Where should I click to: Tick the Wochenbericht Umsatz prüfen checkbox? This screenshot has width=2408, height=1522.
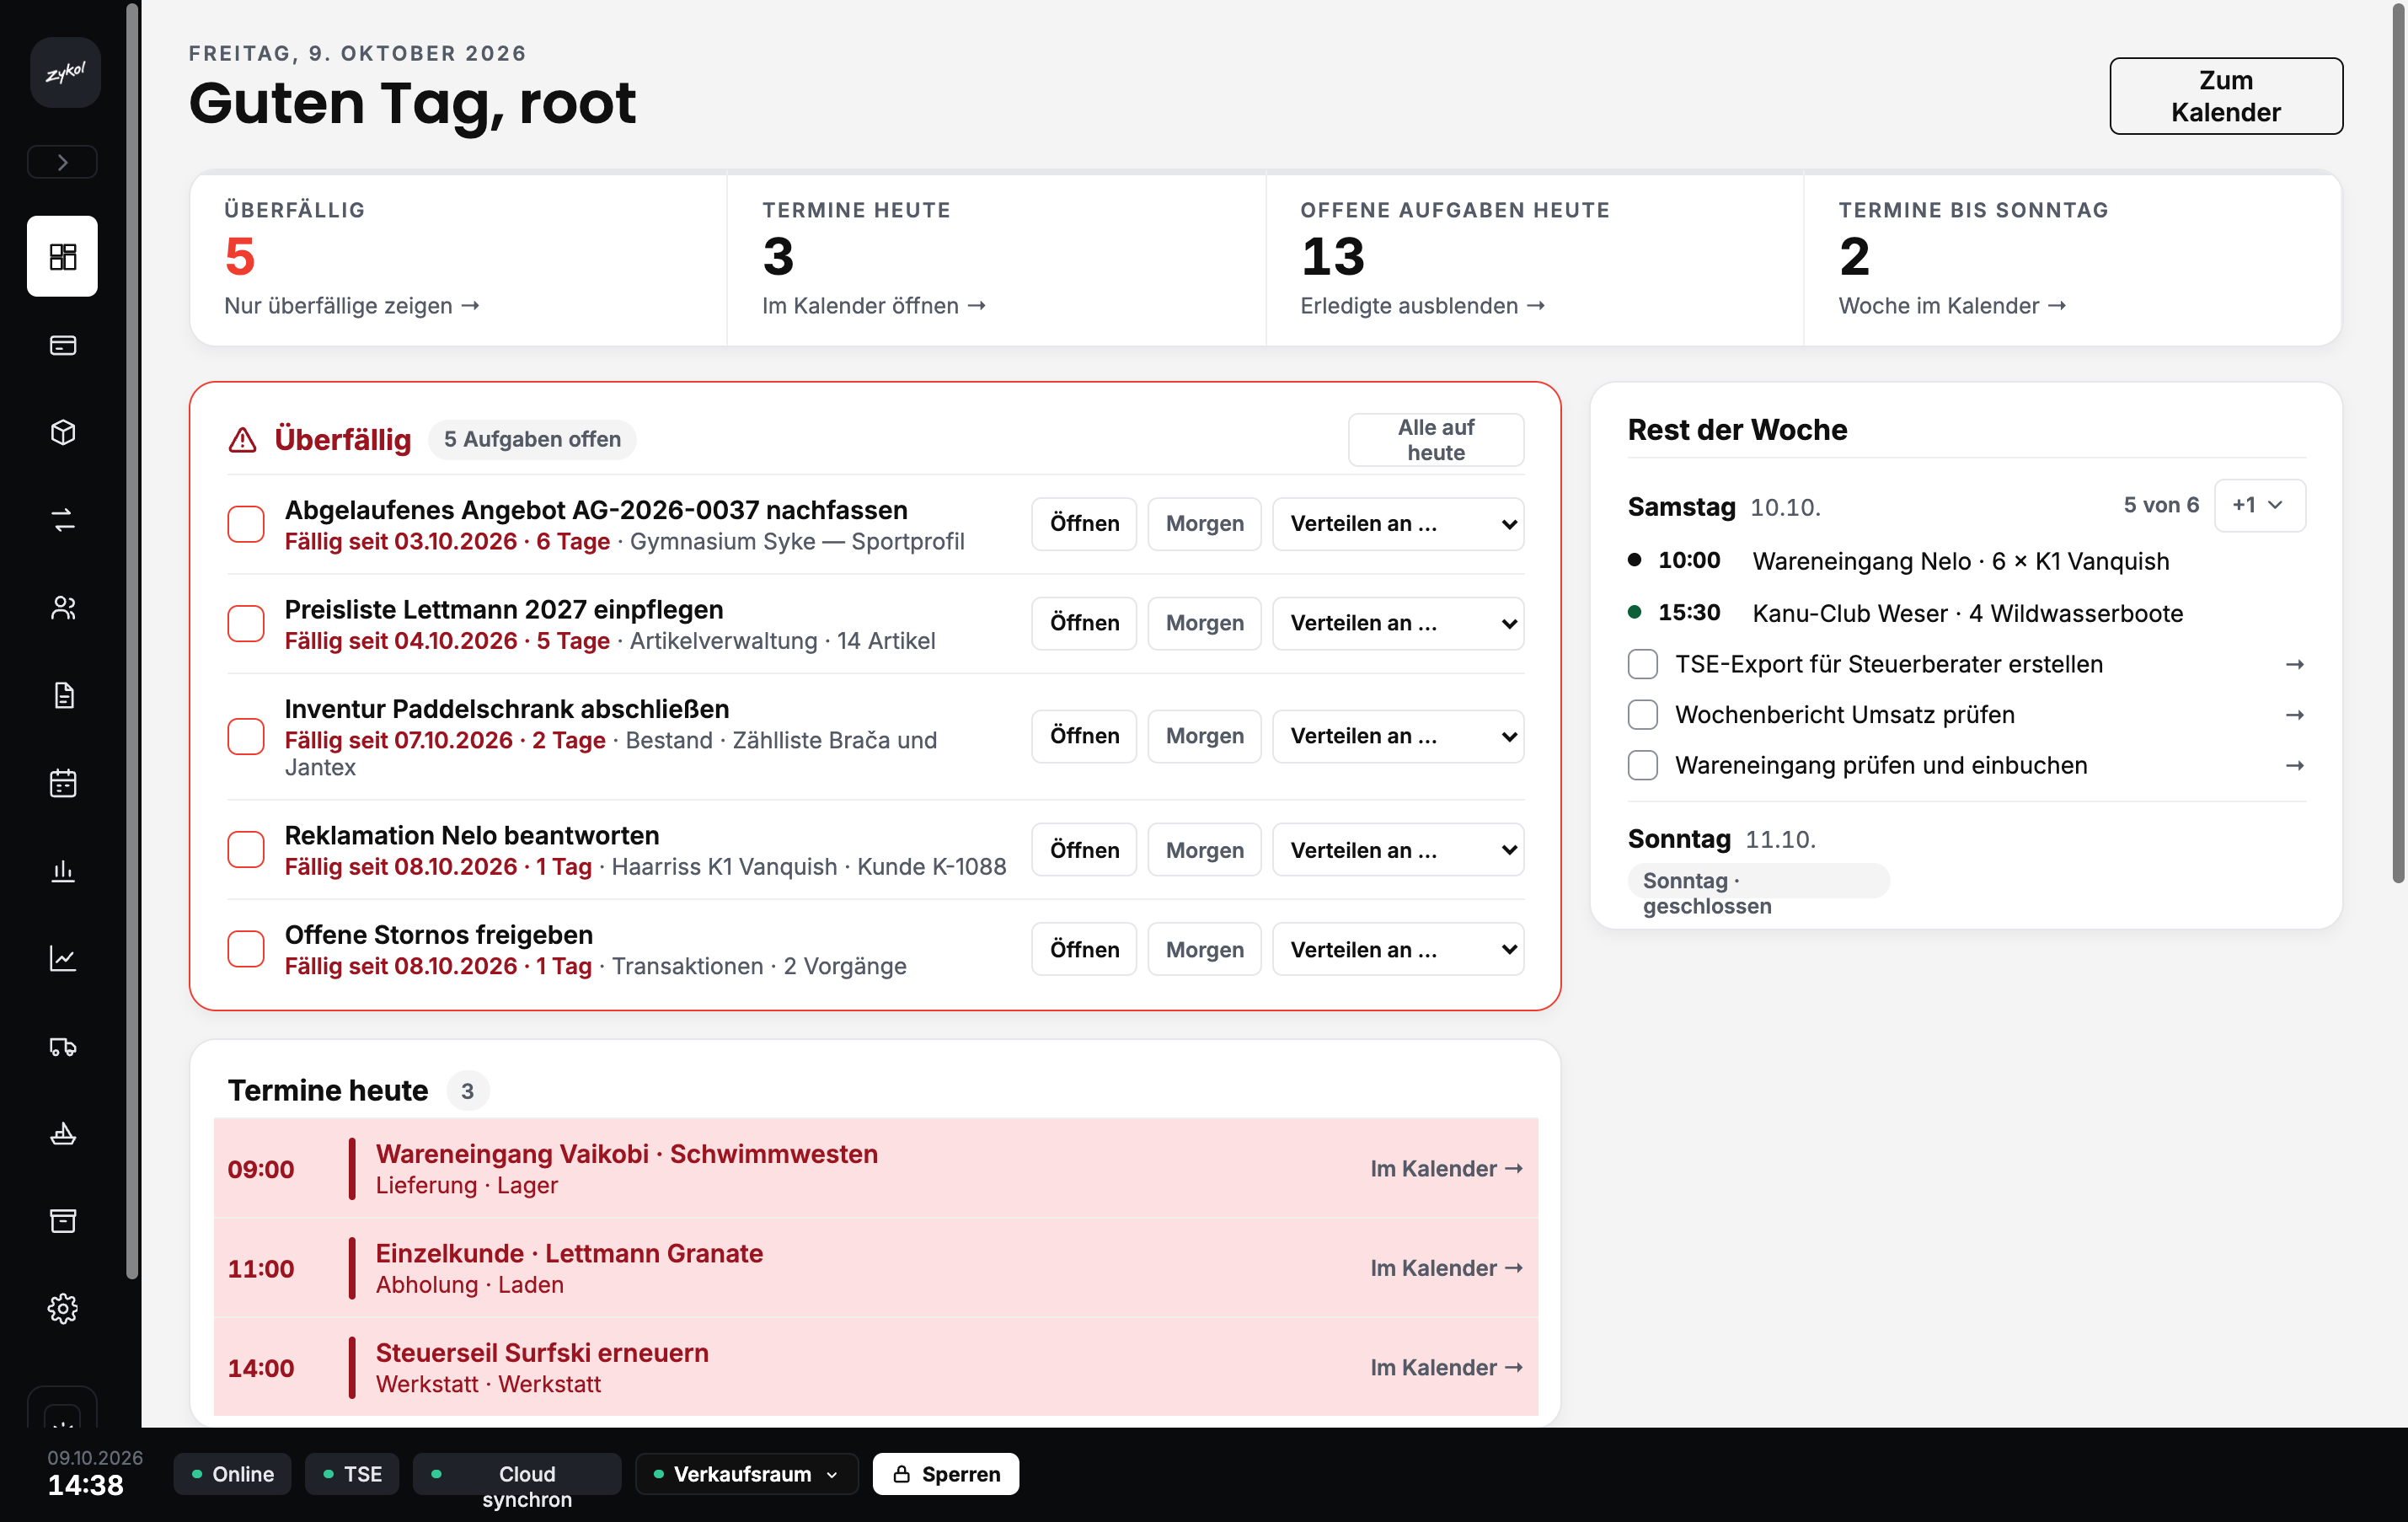(x=1642, y=715)
